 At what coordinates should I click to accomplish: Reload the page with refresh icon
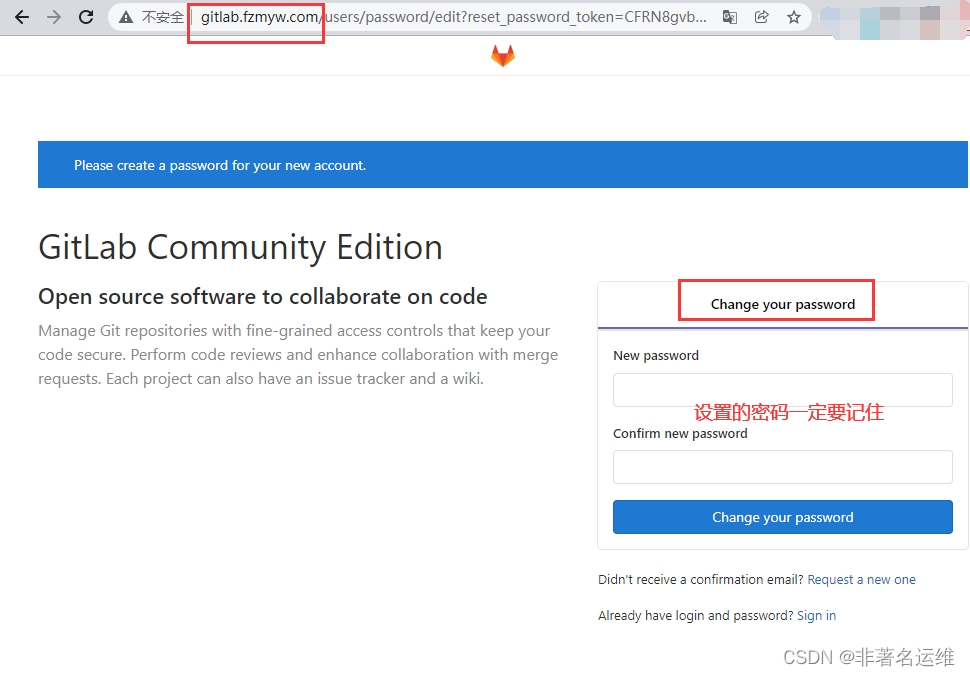pos(86,17)
